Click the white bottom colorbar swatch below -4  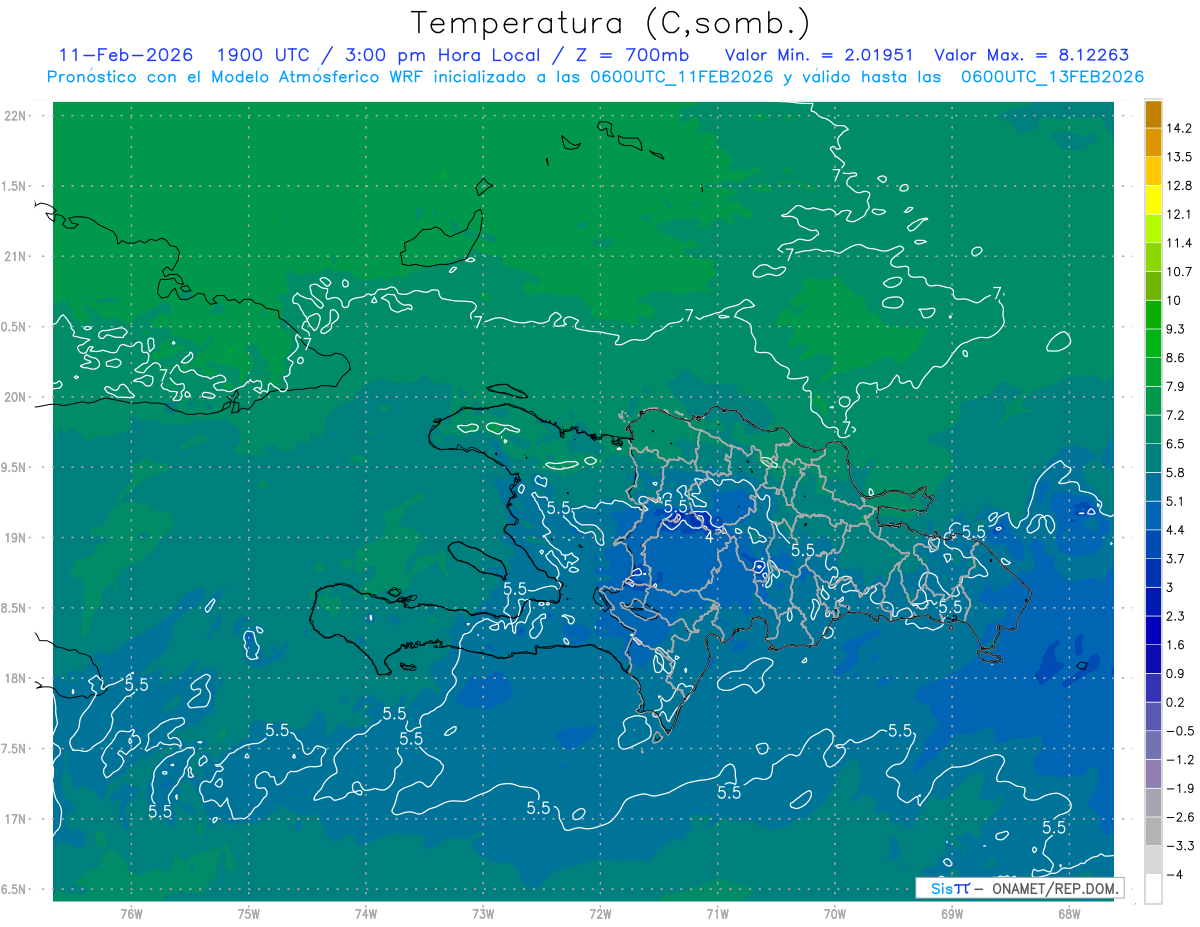pos(1153,889)
